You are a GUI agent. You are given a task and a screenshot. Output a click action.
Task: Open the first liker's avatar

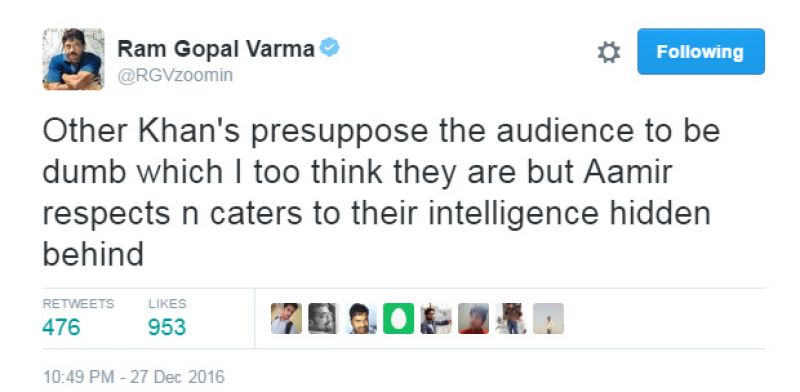(x=286, y=318)
